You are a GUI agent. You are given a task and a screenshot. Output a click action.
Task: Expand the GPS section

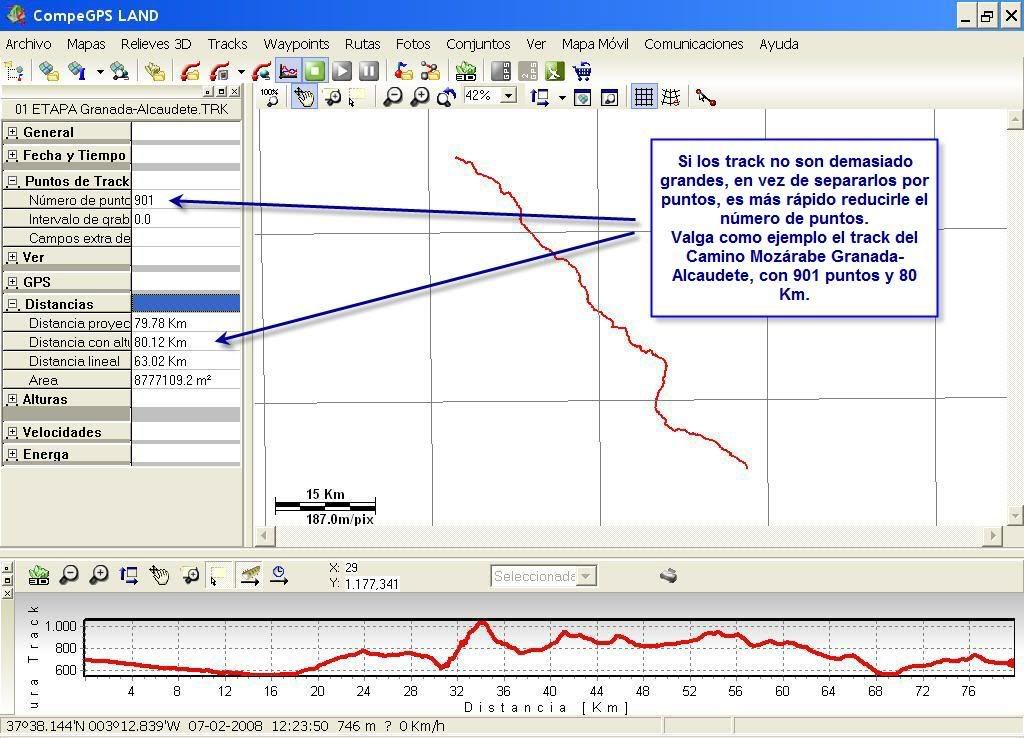click(x=12, y=282)
